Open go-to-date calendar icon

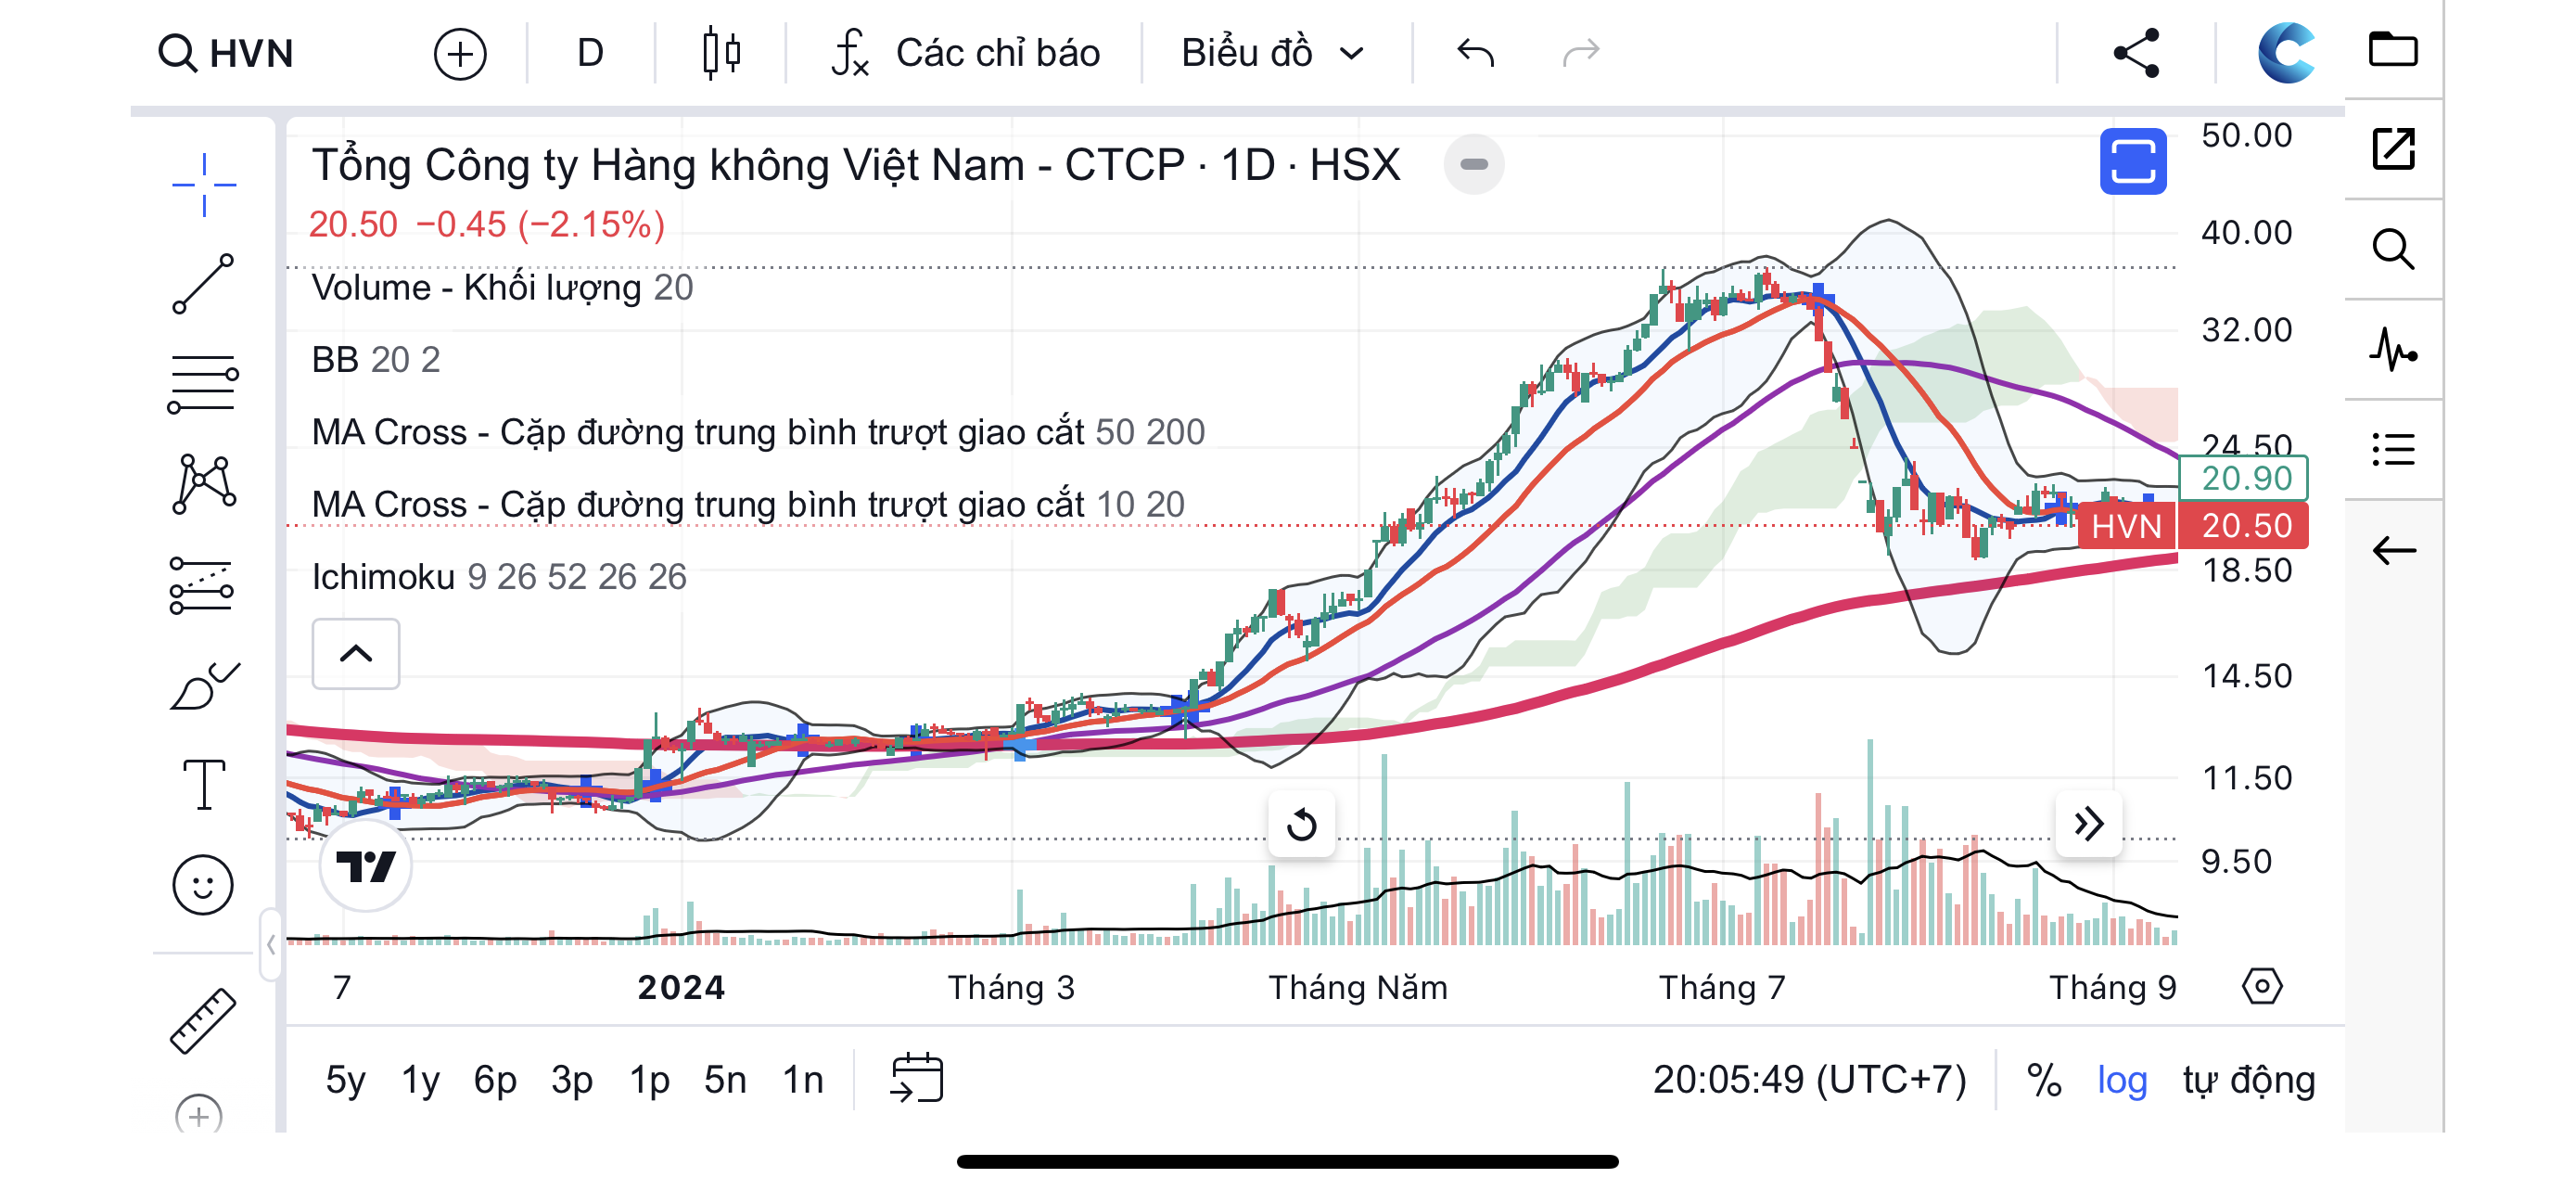click(916, 1078)
